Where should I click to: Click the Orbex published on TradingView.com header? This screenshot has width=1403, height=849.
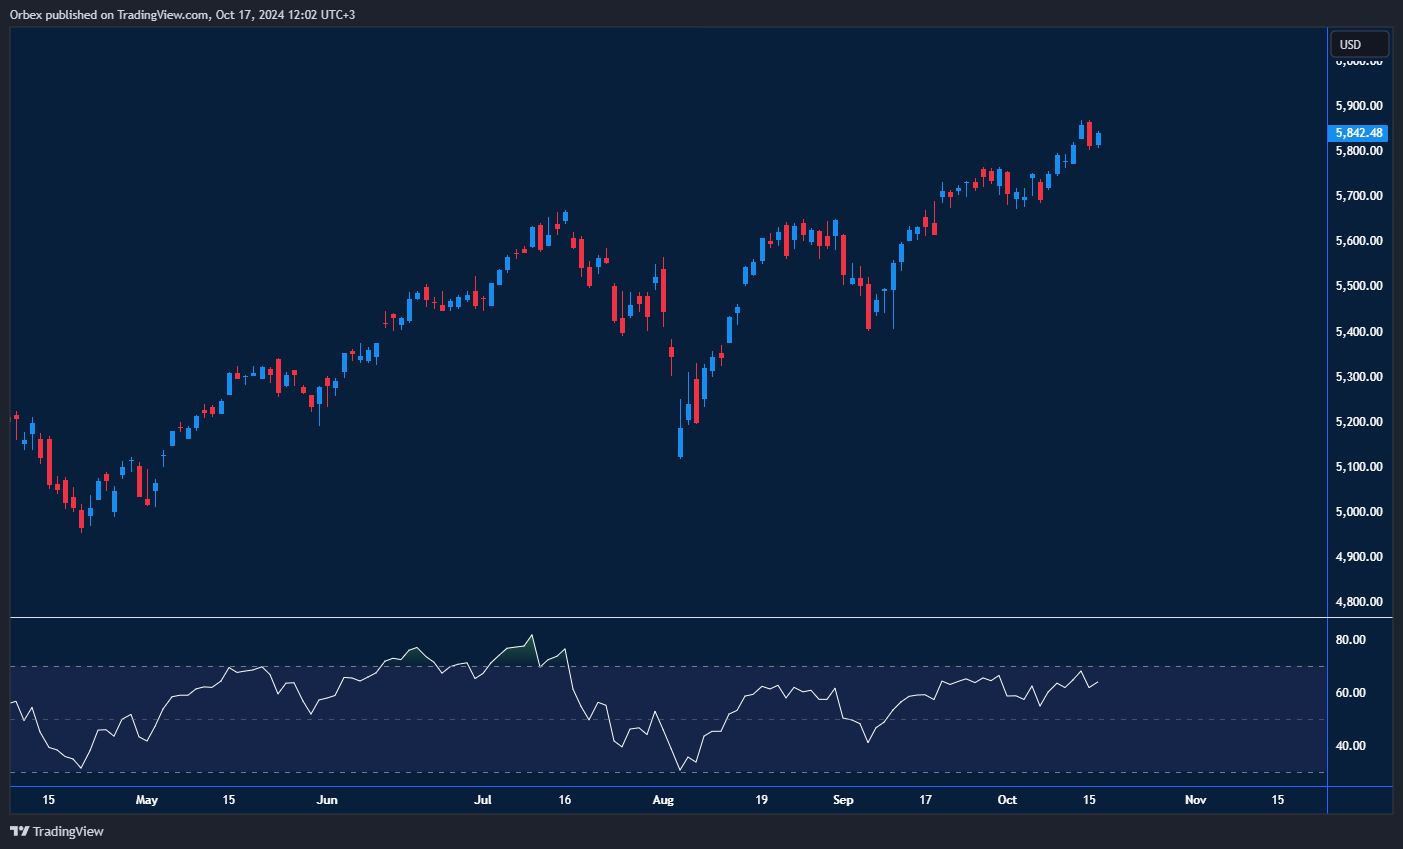[182, 15]
